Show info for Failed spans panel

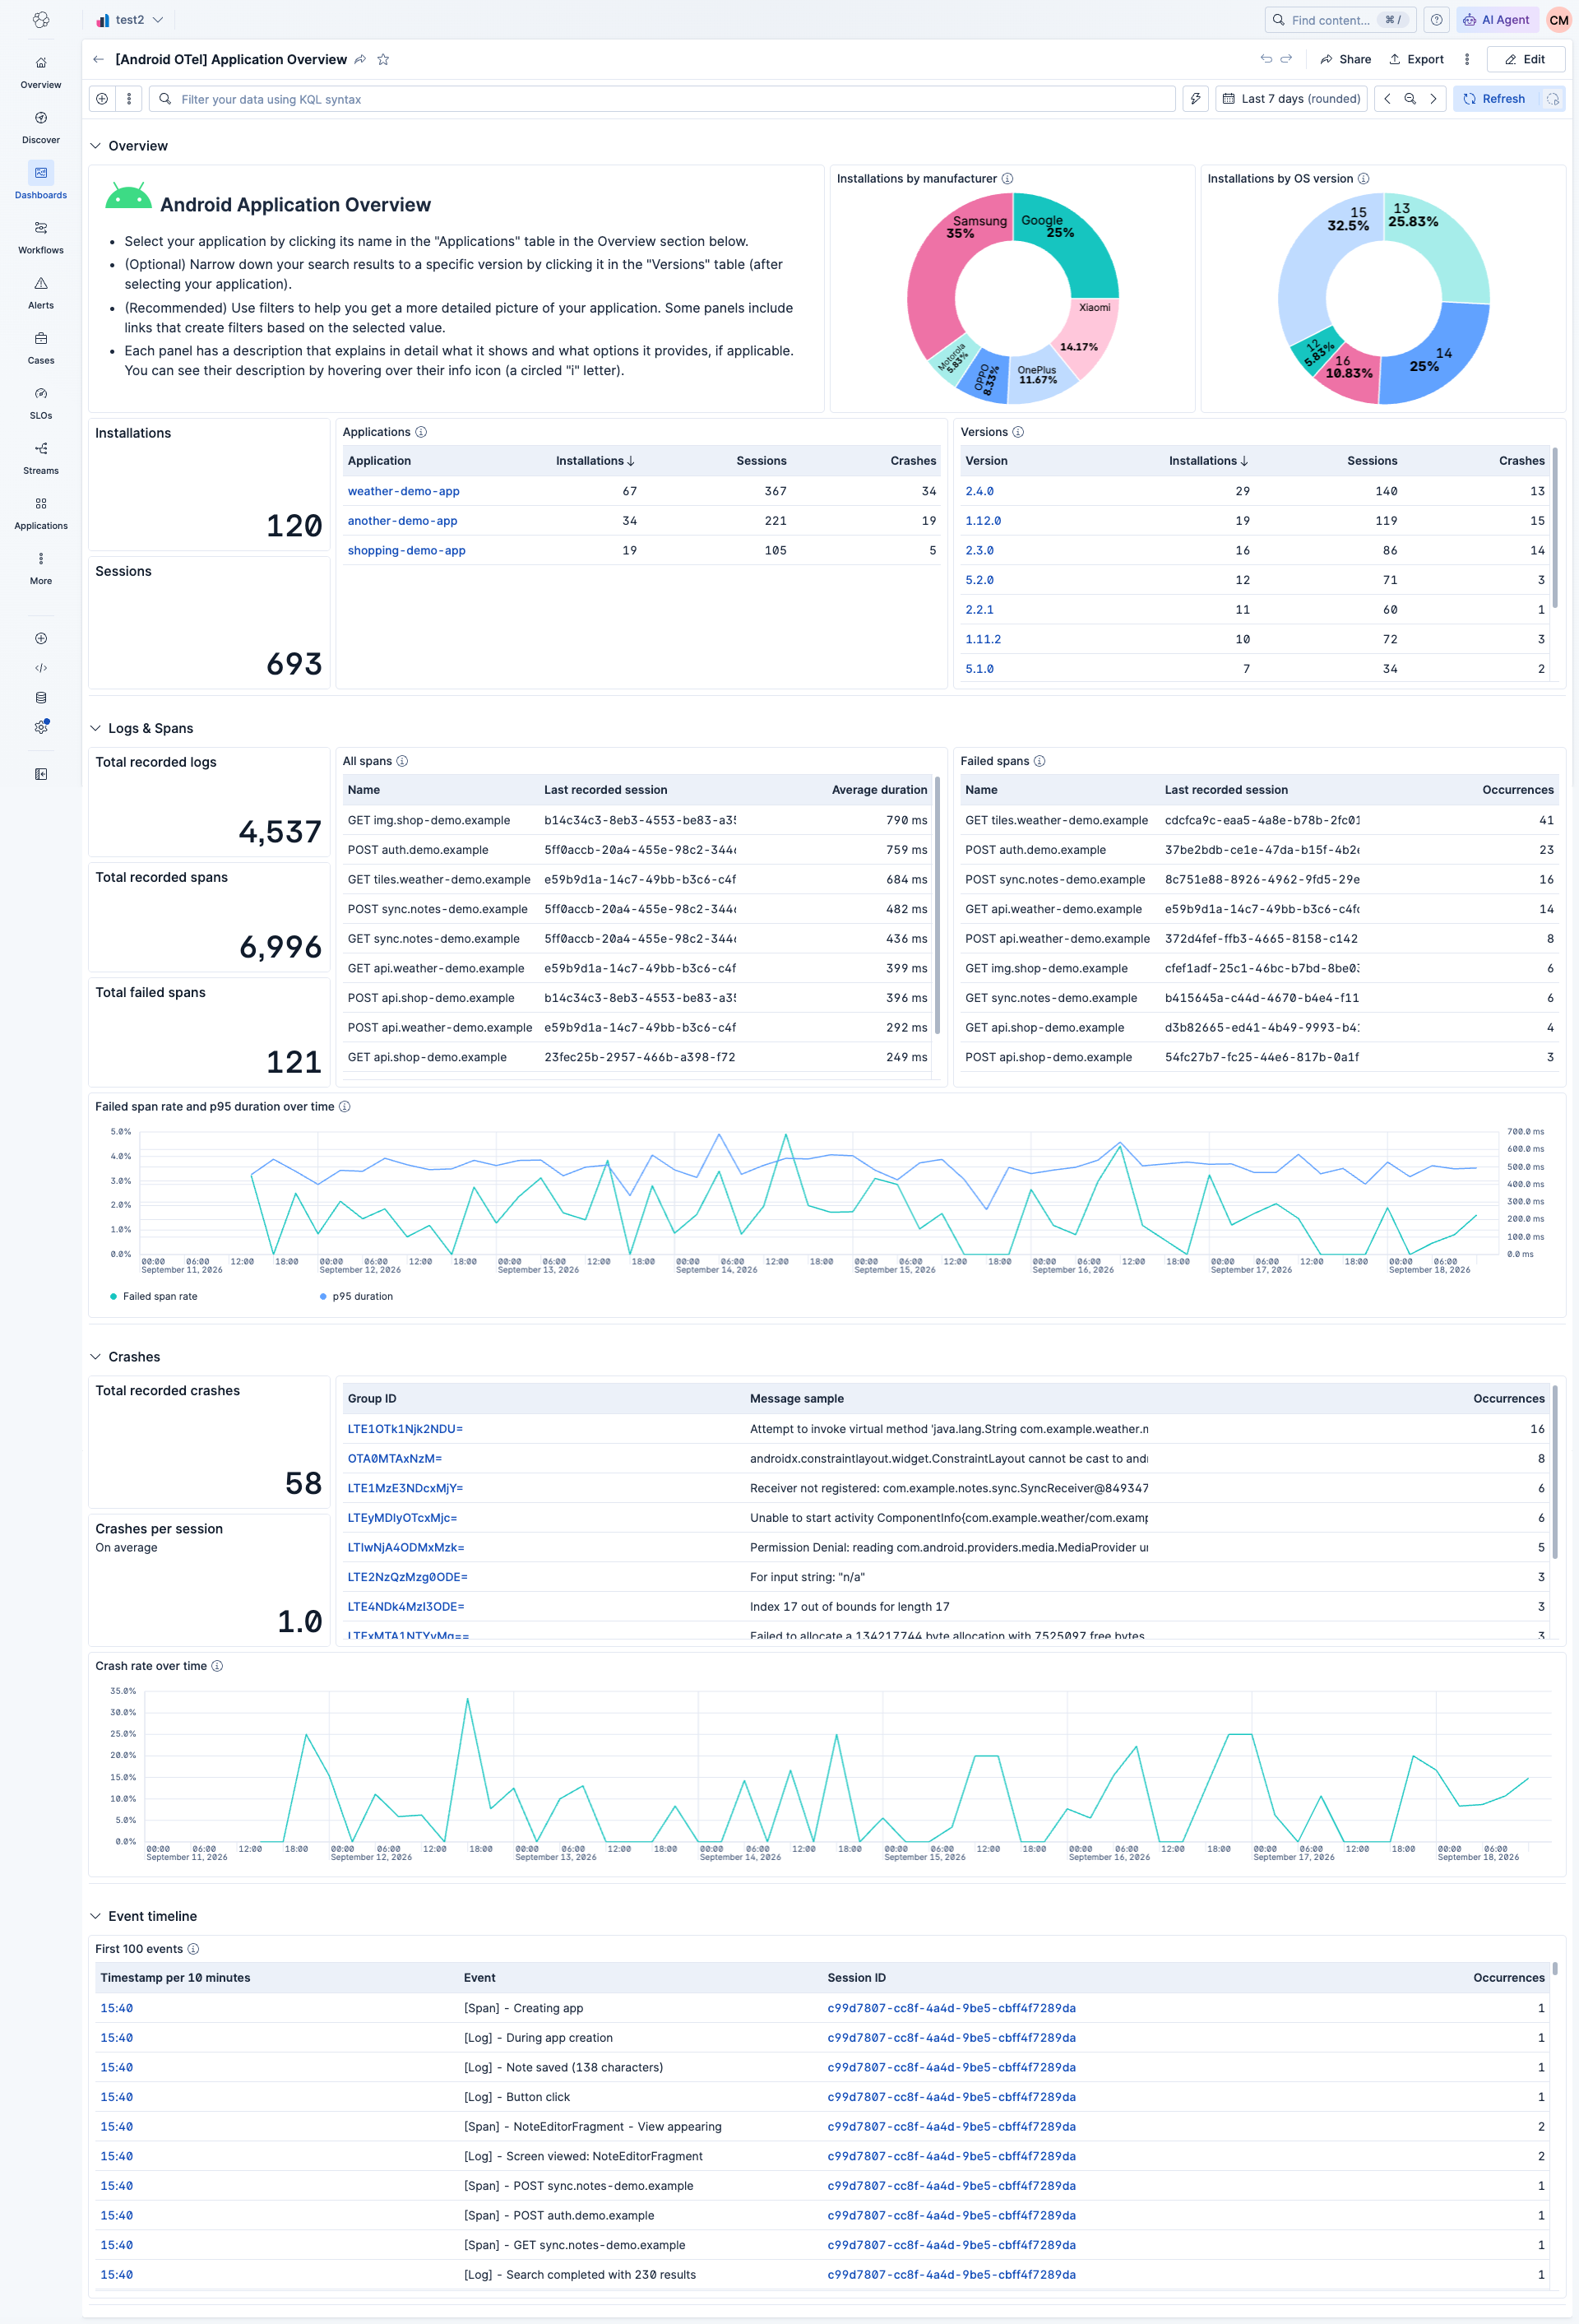click(x=1039, y=761)
